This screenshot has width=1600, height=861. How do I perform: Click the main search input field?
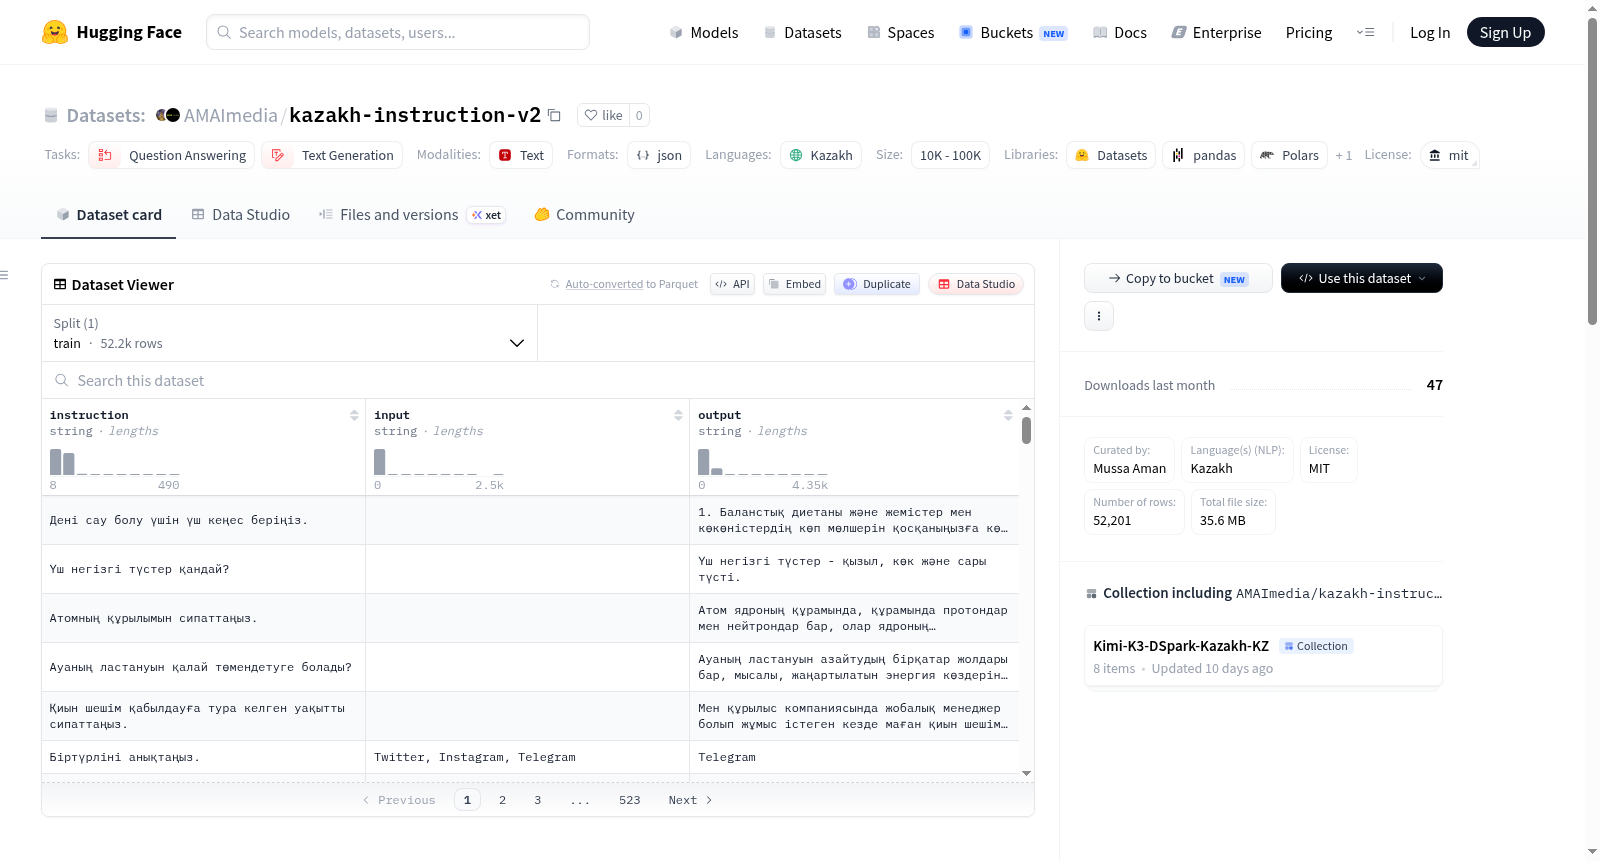398,32
